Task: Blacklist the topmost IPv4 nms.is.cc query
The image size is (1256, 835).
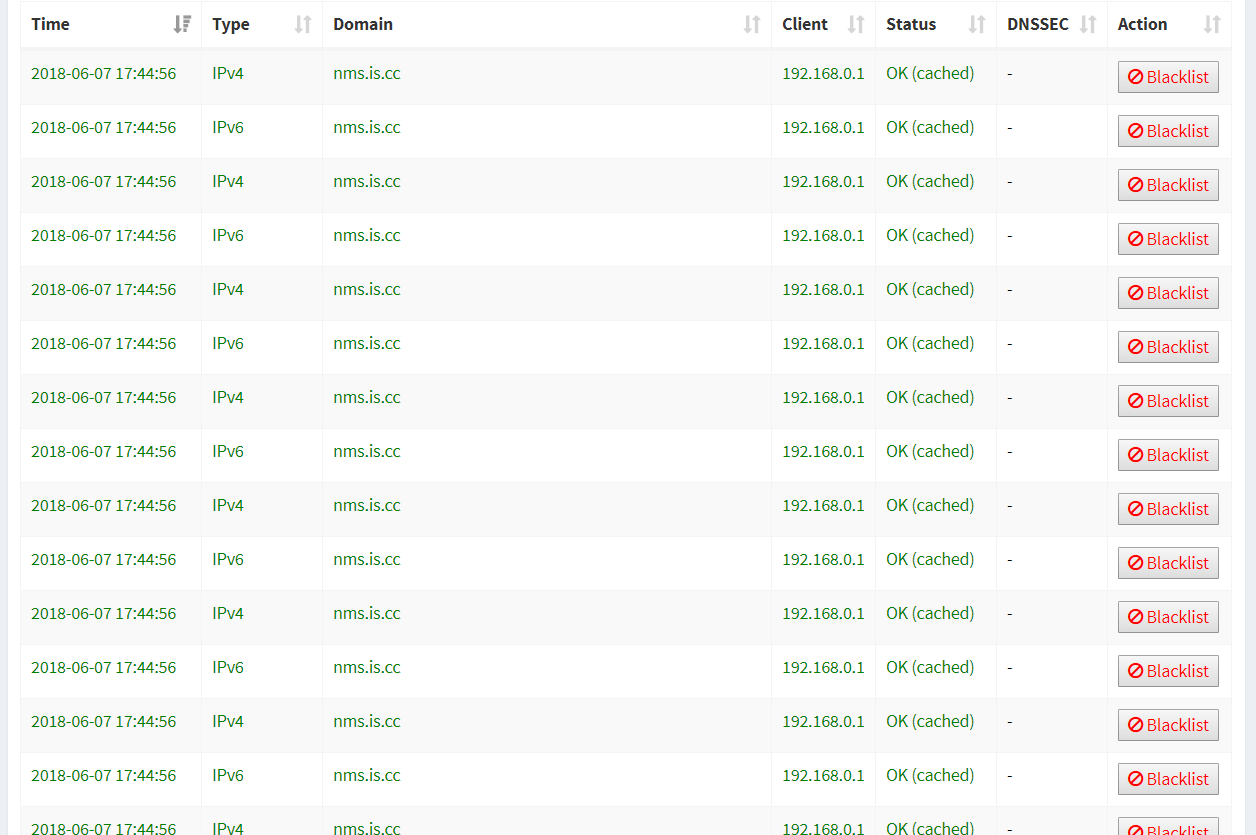Action: pos(1168,77)
